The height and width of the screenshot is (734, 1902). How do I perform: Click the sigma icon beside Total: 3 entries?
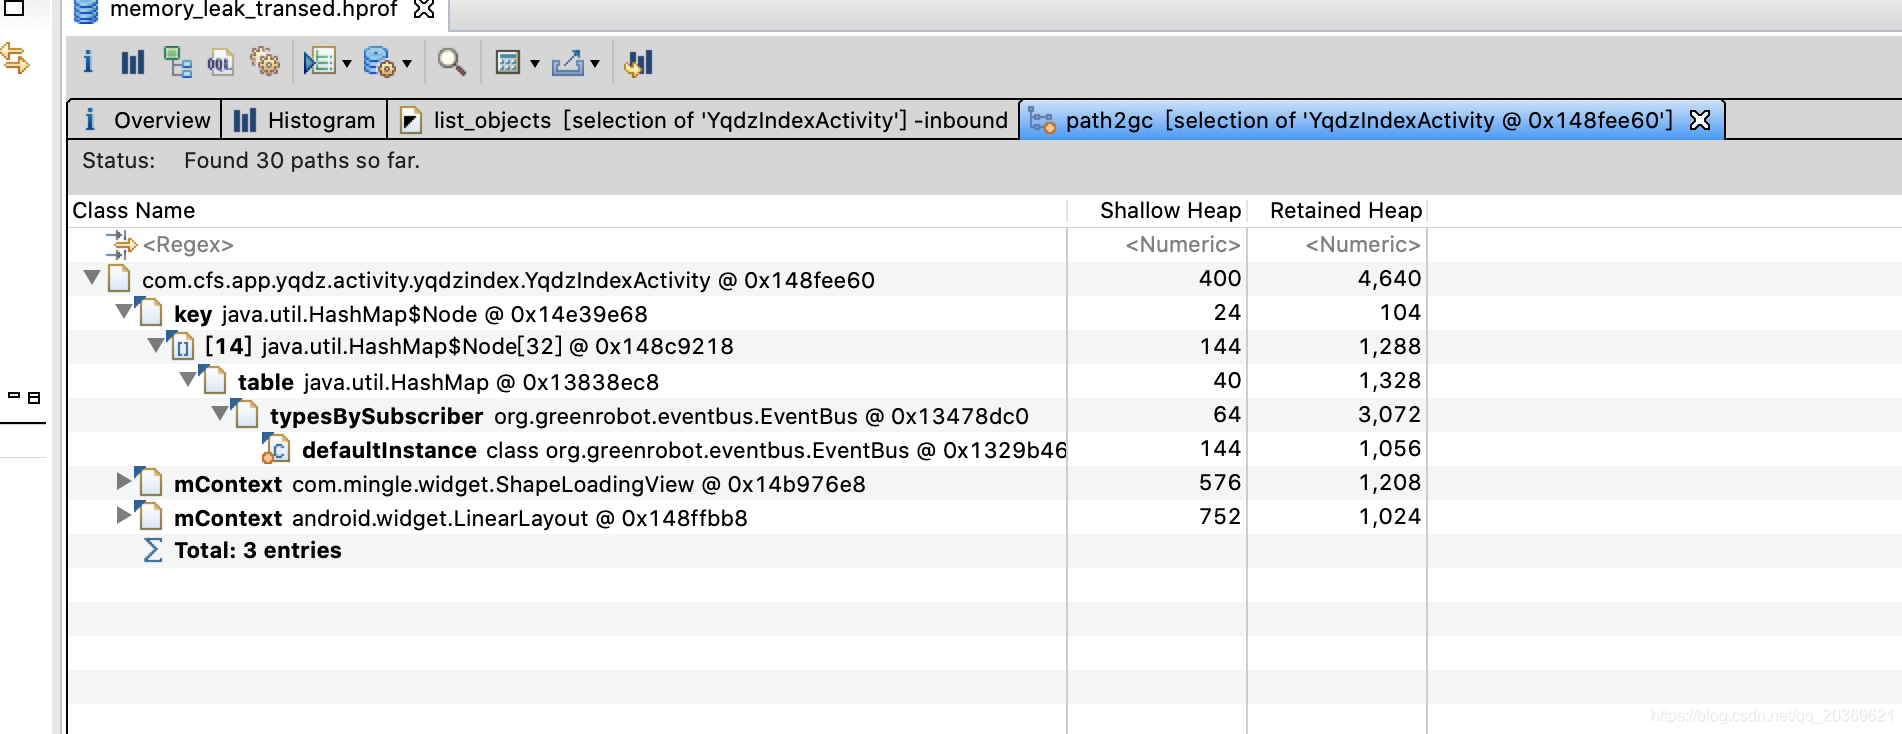tap(152, 550)
